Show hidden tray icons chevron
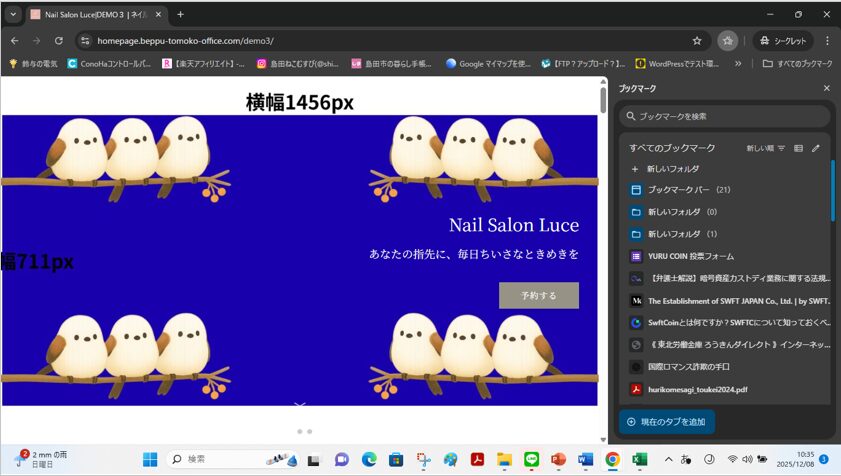Viewport: 841px width, 476px height. click(x=668, y=459)
